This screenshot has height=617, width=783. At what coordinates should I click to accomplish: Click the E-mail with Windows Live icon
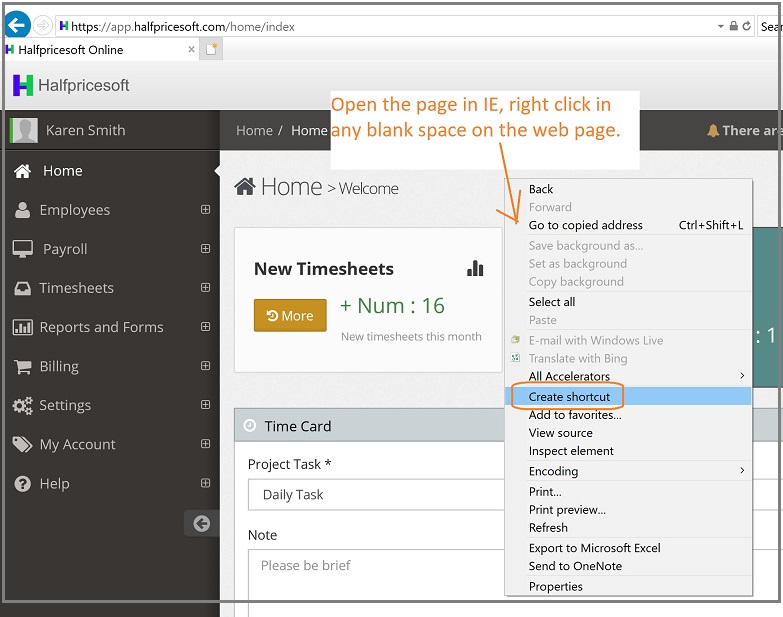[515, 340]
